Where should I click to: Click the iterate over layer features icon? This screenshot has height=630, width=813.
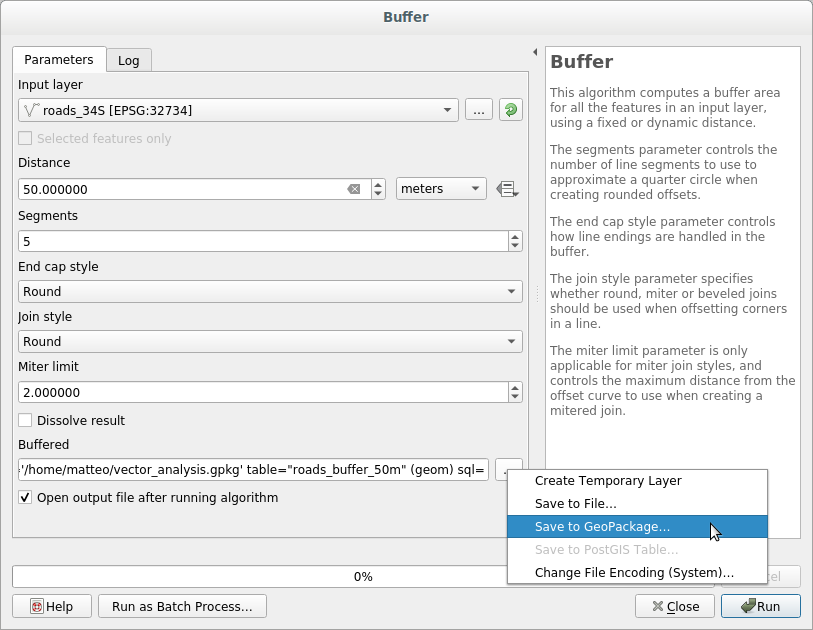pos(511,110)
